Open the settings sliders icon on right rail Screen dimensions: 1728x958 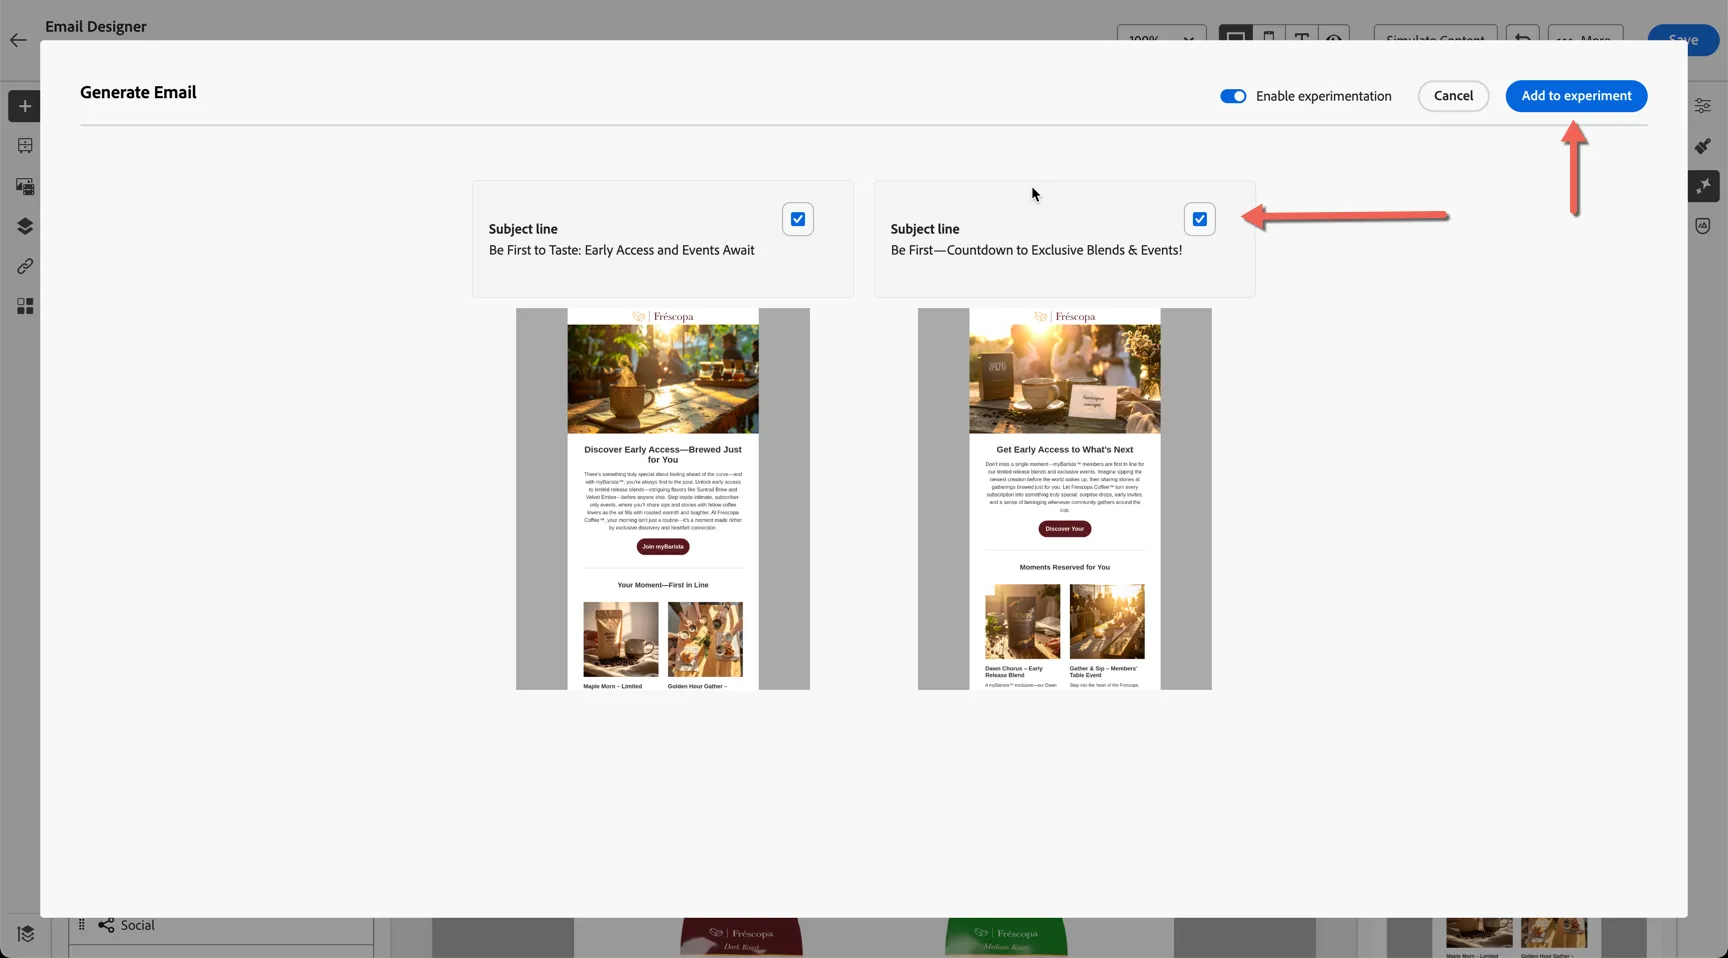pyautogui.click(x=1703, y=106)
